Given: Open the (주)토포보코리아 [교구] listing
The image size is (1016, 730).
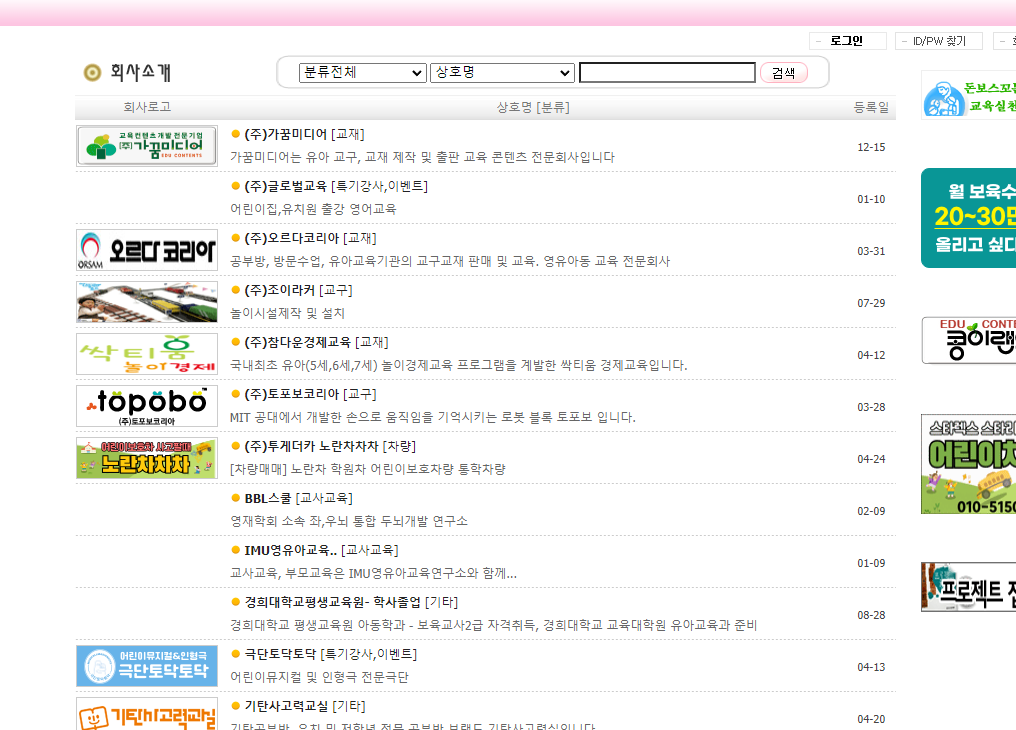Looking at the screenshot, I should pyautogui.click(x=310, y=394).
